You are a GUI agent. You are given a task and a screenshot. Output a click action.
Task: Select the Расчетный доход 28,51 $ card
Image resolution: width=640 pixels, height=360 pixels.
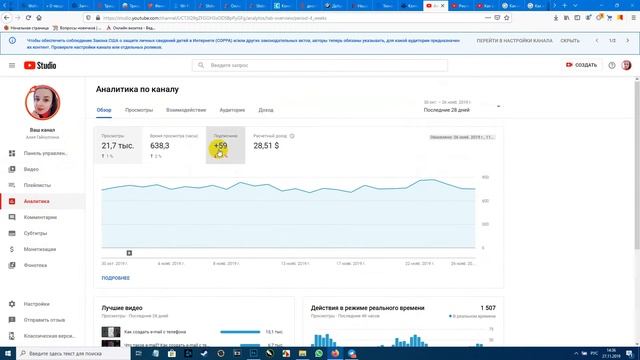pos(273,145)
